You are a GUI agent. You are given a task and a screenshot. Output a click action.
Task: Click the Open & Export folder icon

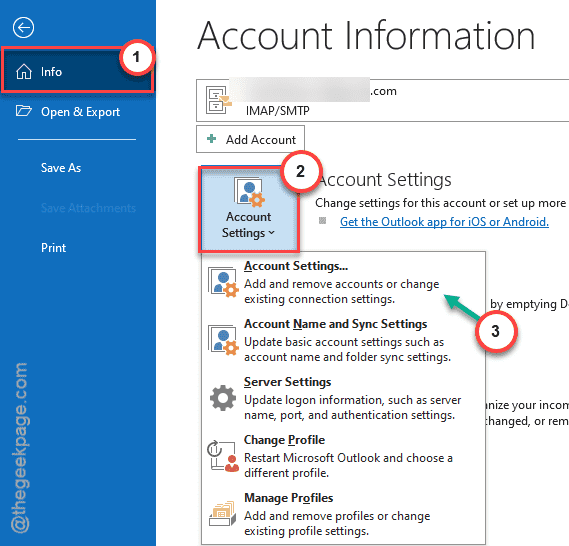[x=24, y=111]
